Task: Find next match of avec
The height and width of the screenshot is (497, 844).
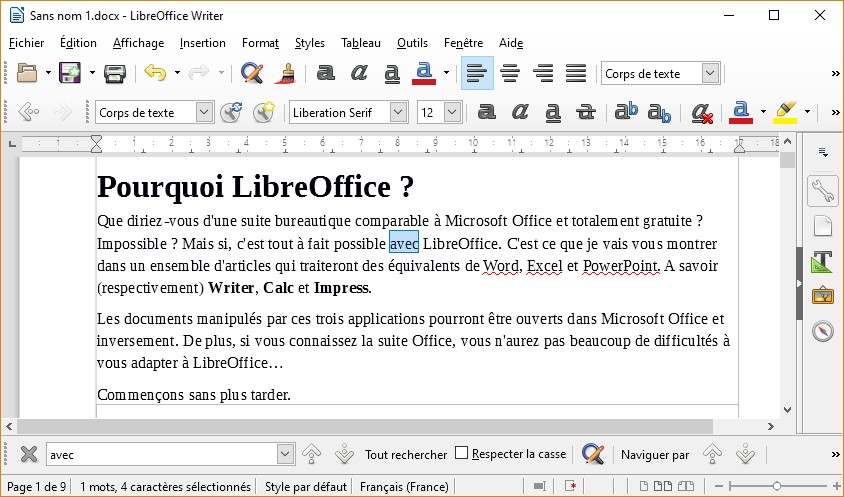Action: click(x=344, y=454)
